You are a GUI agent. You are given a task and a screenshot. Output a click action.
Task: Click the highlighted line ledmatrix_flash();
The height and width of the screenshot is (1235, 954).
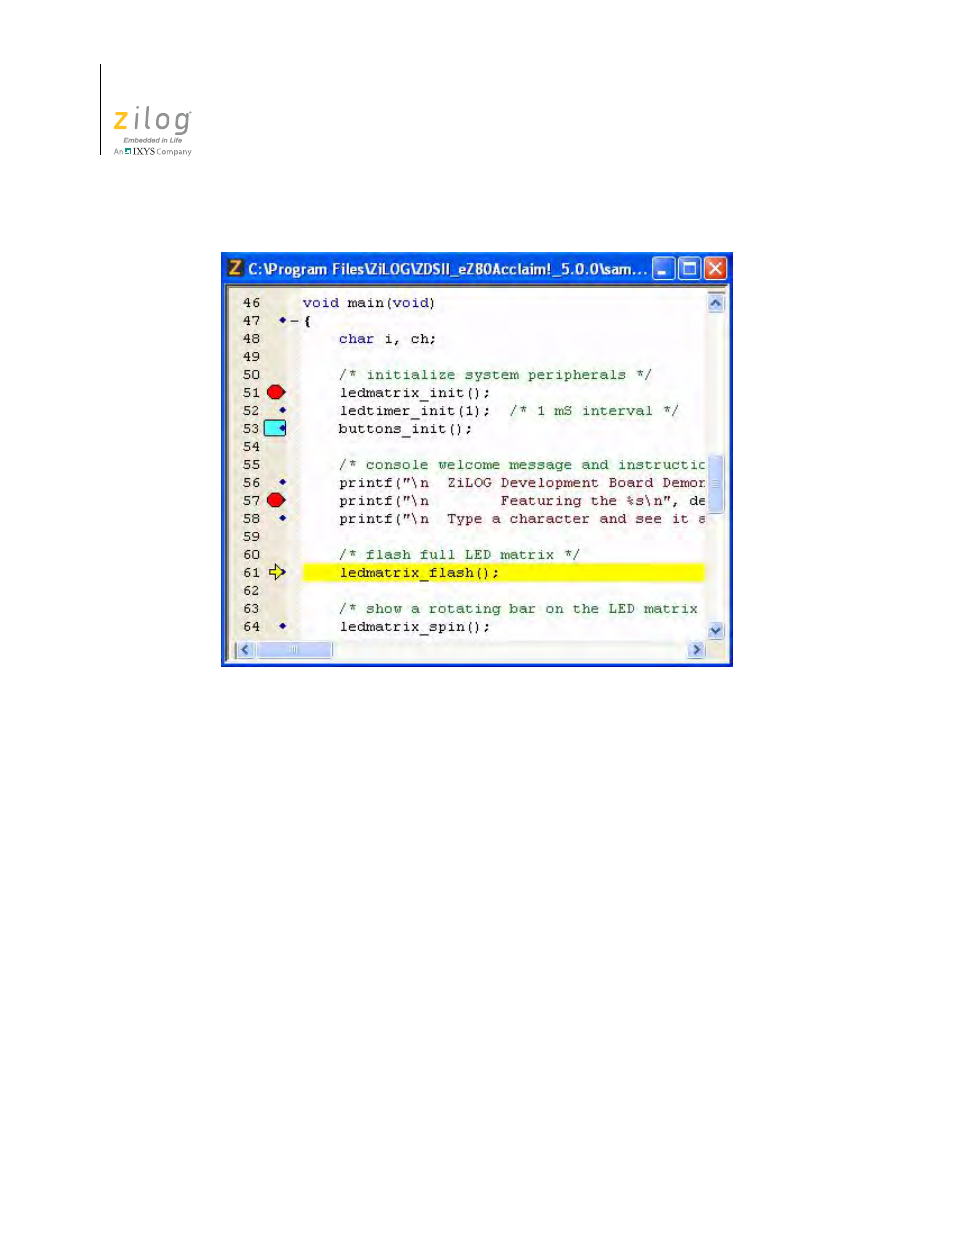(503, 572)
